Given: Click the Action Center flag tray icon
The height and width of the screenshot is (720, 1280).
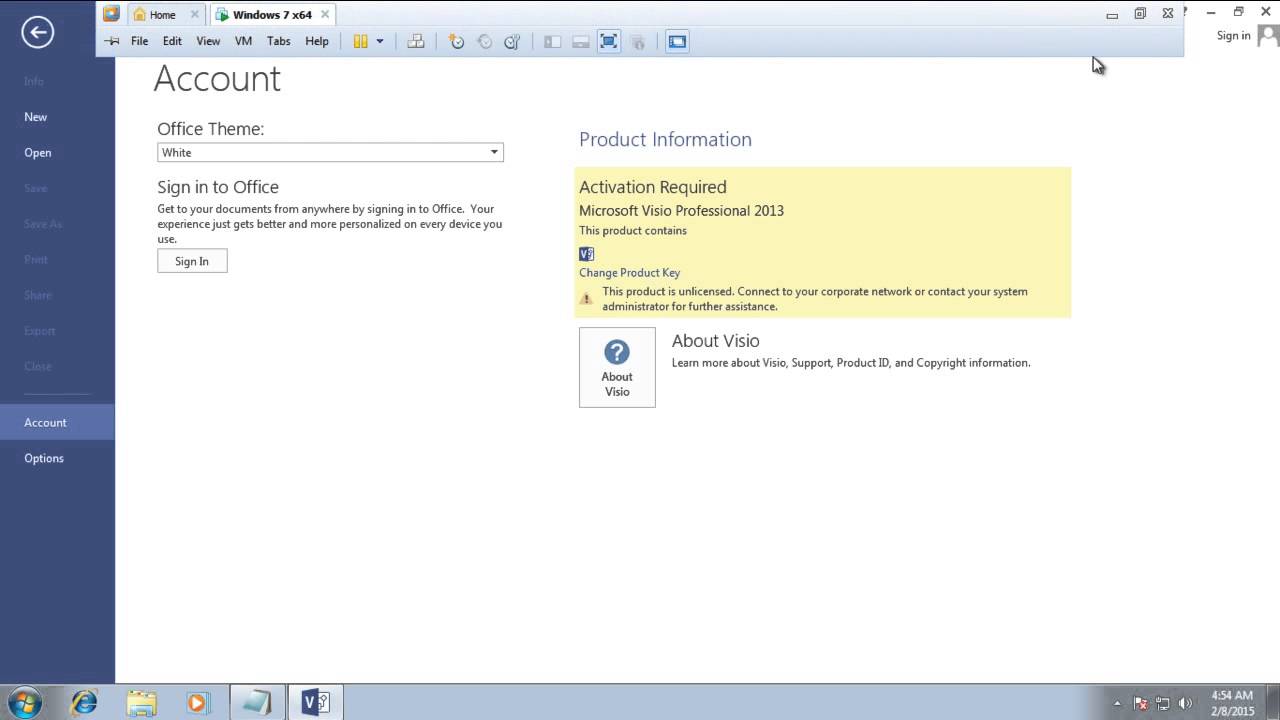Looking at the screenshot, I should (x=1141, y=703).
